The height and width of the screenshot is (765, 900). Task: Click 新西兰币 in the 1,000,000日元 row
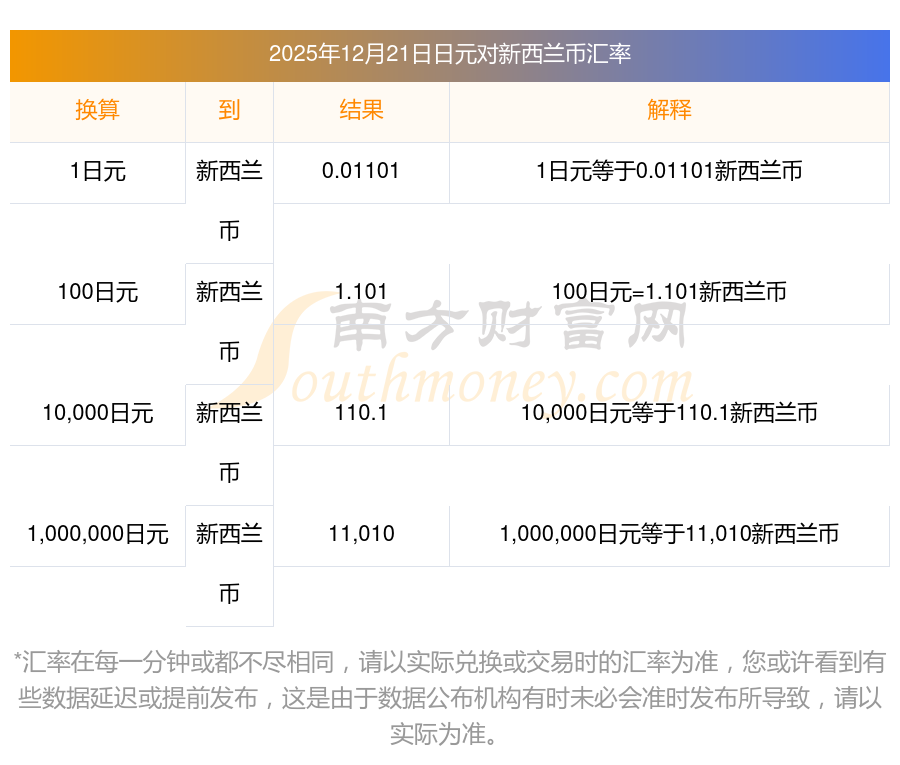pyautogui.click(x=229, y=563)
